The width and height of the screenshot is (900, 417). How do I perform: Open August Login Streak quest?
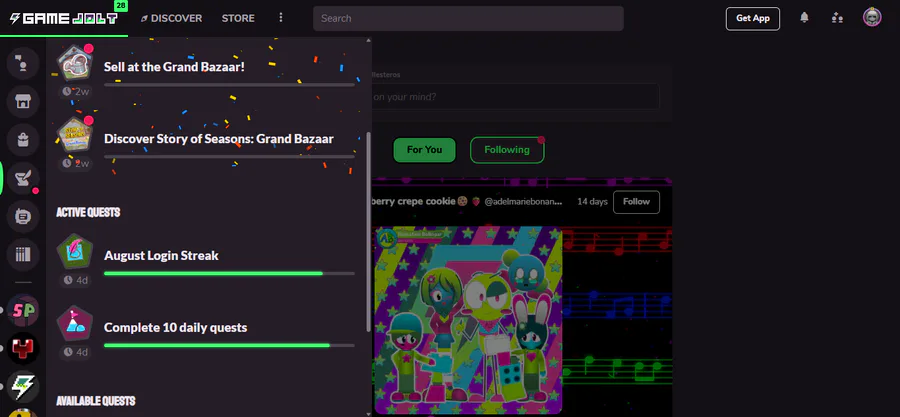[x=205, y=261]
